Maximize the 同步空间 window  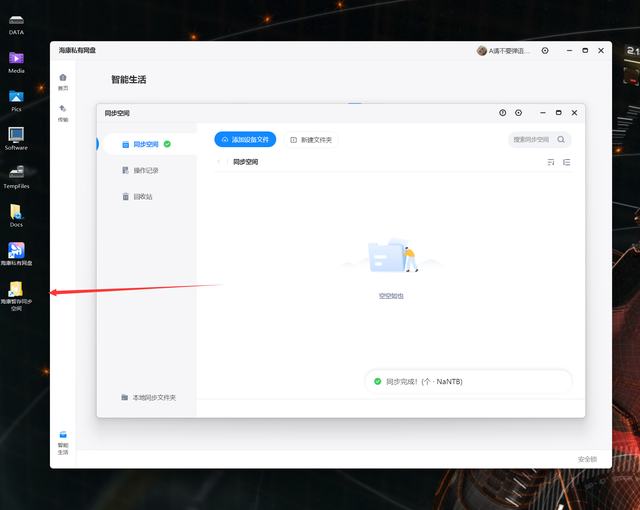[x=559, y=113]
